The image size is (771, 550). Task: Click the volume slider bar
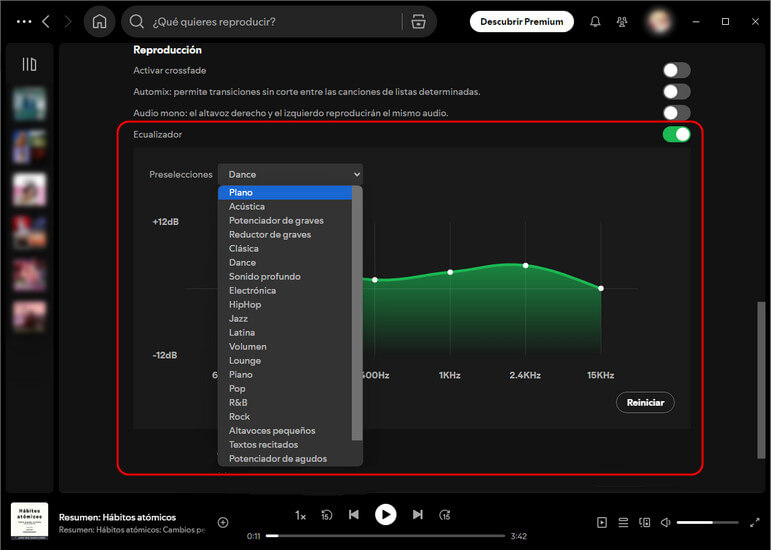tap(707, 522)
